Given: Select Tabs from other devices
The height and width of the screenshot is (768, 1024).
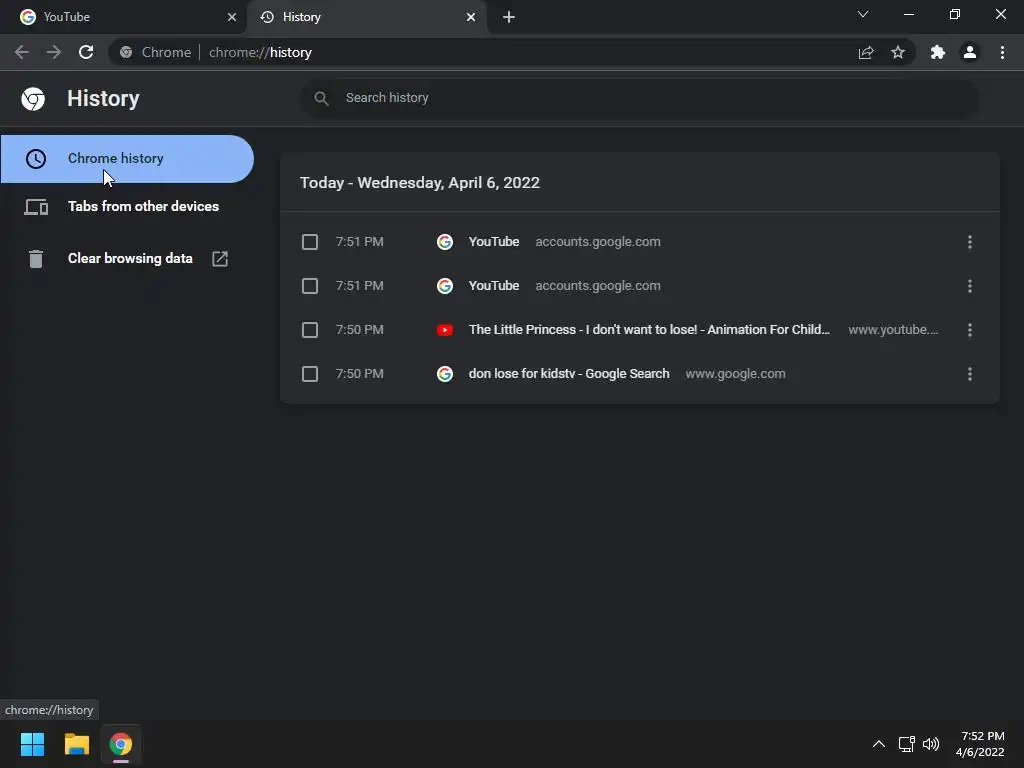Looking at the screenshot, I should [x=142, y=207].
